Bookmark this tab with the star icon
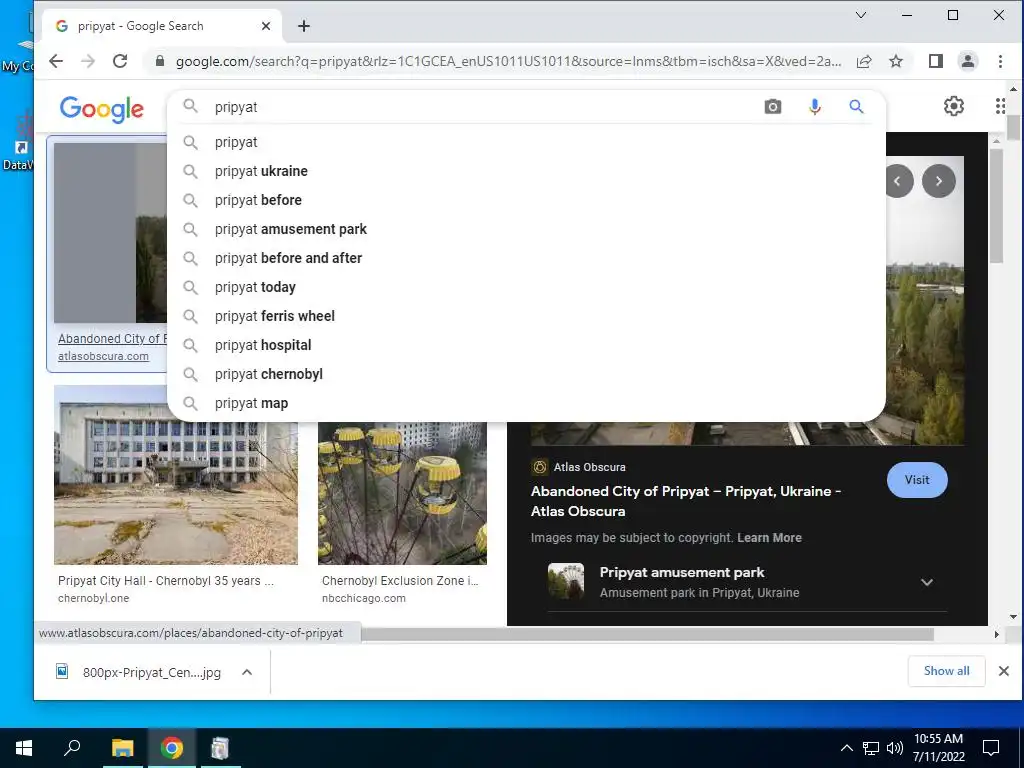Screen dimensions: 1024x768 [896, 61]
